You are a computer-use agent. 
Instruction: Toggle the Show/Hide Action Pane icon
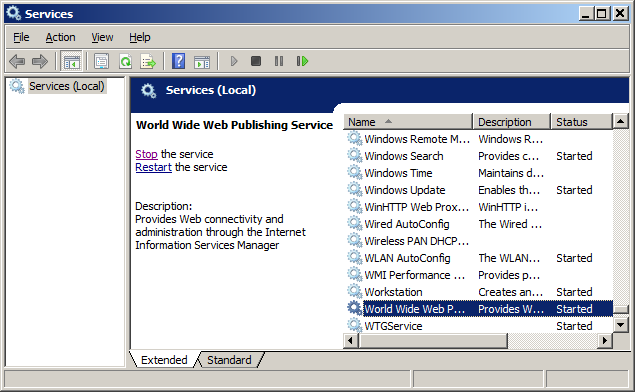point(202,62)
